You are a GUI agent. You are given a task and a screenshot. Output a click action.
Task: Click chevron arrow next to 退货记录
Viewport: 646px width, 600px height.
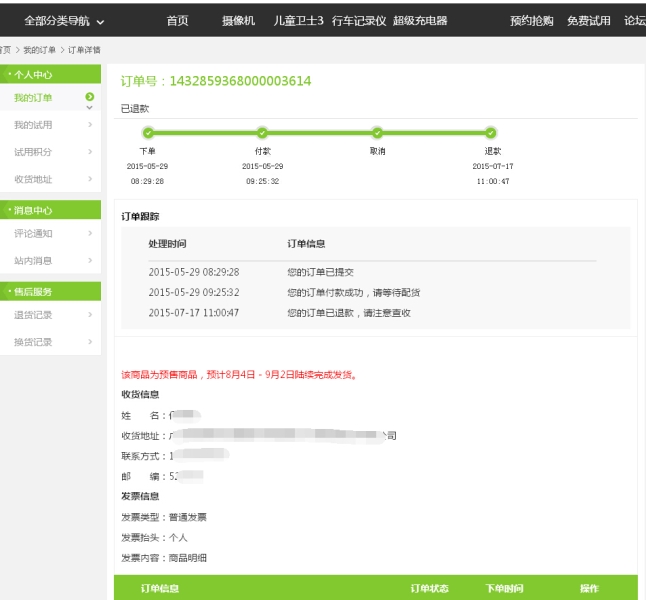pyautogui.click(x=90, y=315)
